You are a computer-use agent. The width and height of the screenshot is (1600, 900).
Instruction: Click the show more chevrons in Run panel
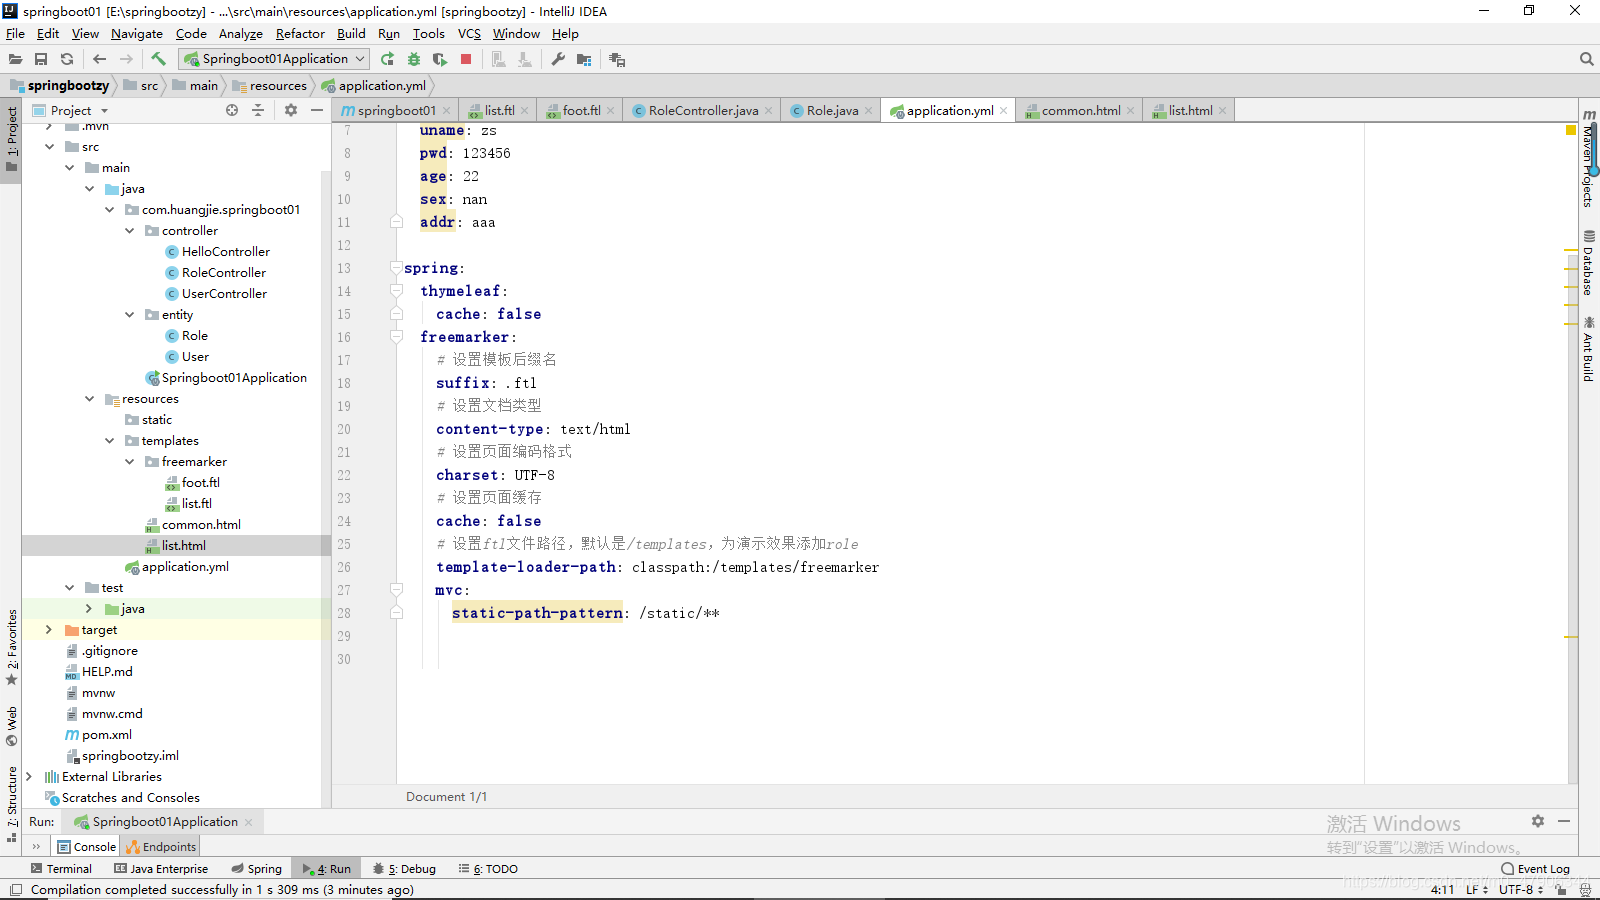pyautogui.click(x=37, y=846)
